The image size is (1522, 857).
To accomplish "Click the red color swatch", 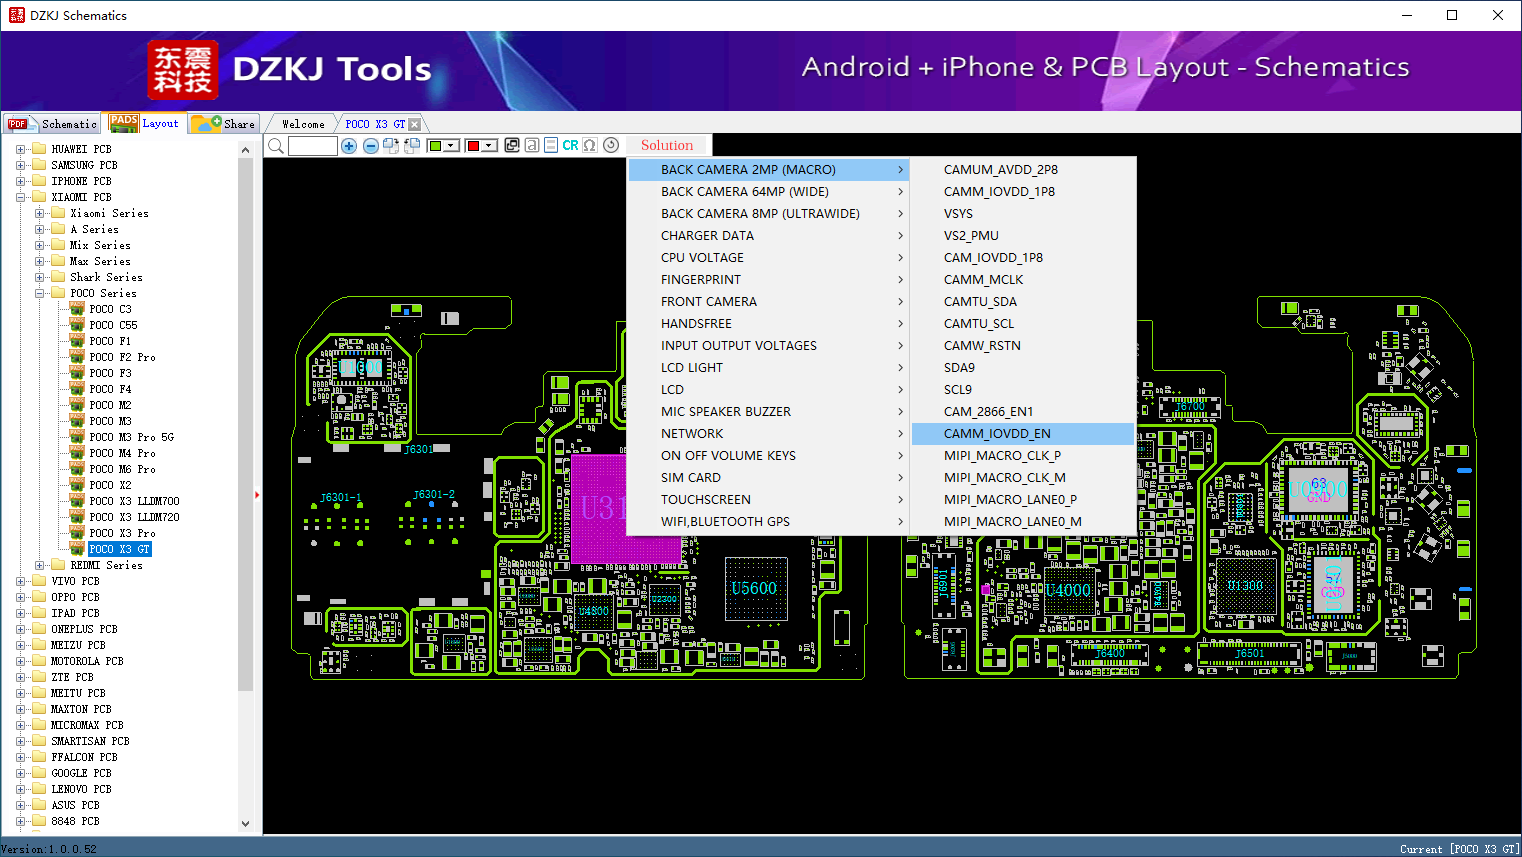I will 473,146.
